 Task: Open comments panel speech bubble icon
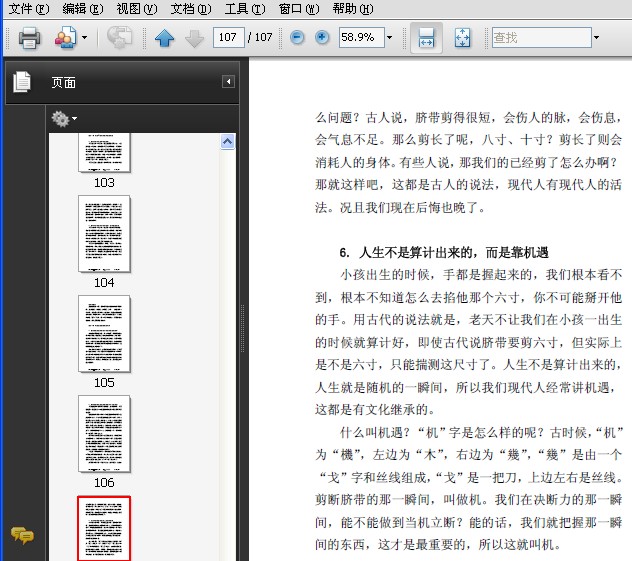pos(22,535)
